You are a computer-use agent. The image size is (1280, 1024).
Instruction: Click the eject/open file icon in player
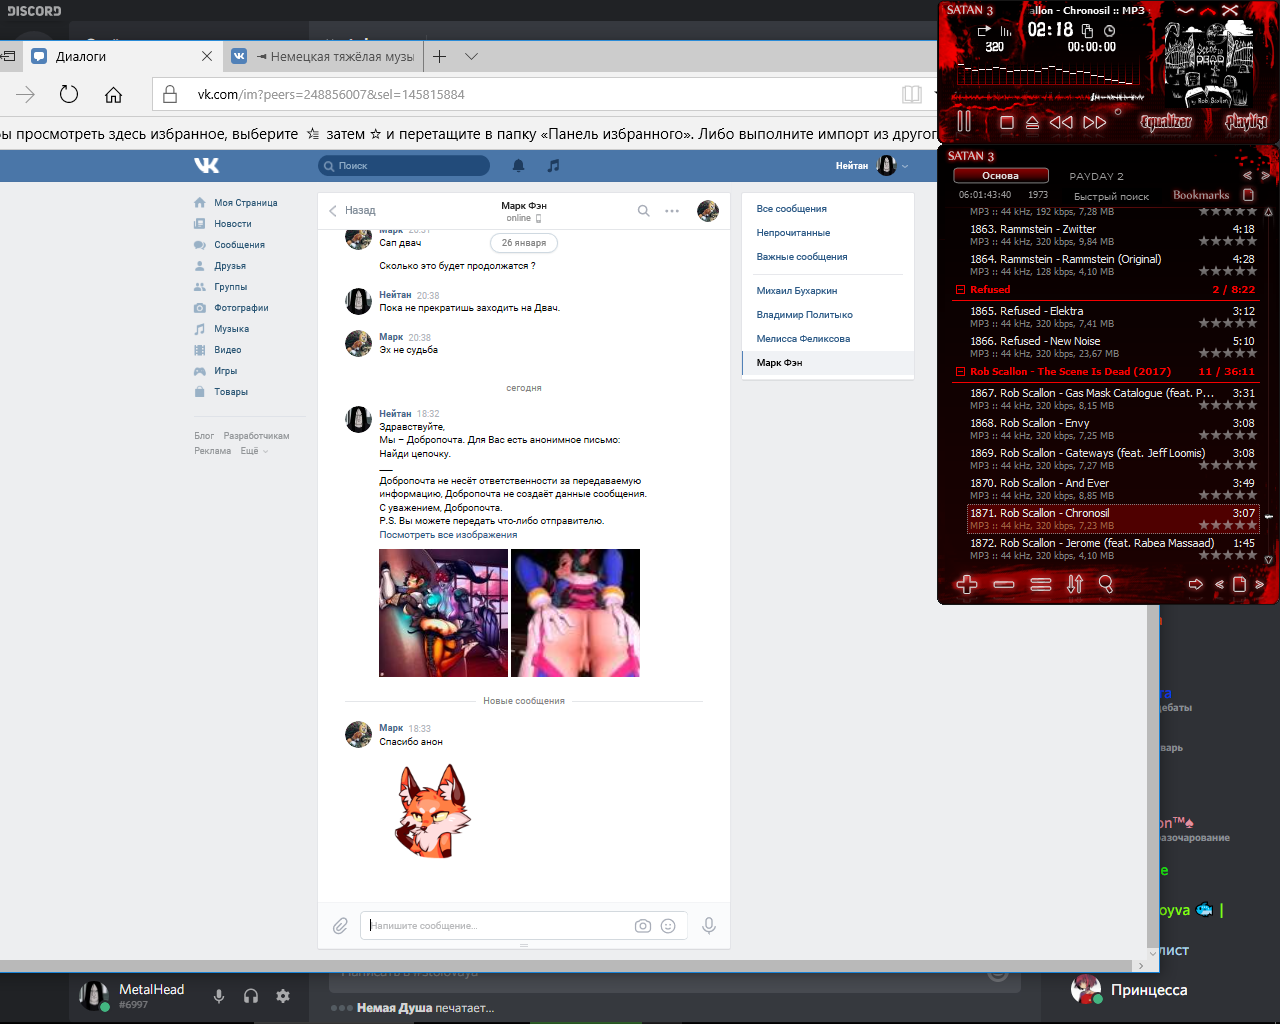(x=1033, y=122)
